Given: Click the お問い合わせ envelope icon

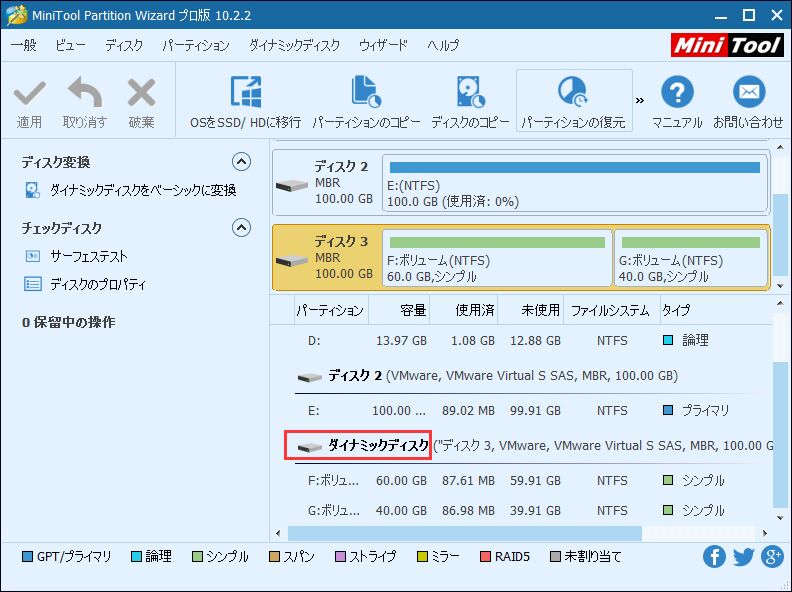Looking at the screenshot, I should (x=748, y=93).
